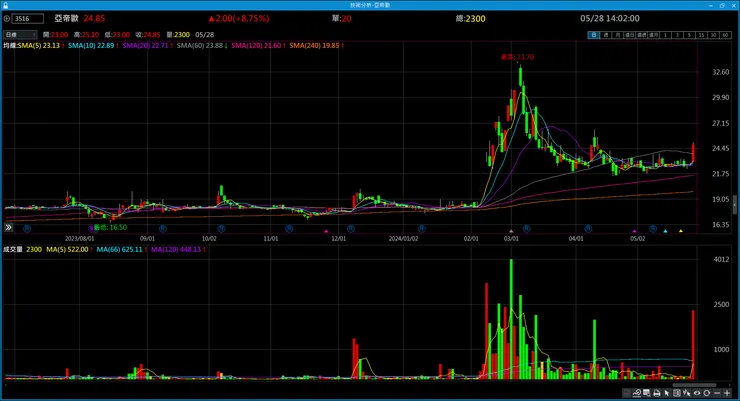Click the stock name 亞帝歐
Viewport: 740px width, 401px height.
pyautogui.click(x=66, y=18)
